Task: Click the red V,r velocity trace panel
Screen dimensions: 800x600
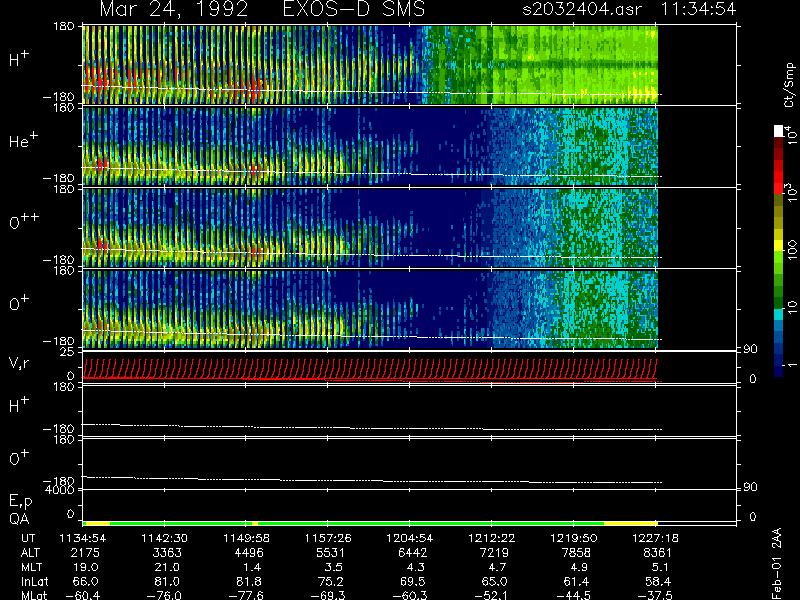Action: click(370, 369)
